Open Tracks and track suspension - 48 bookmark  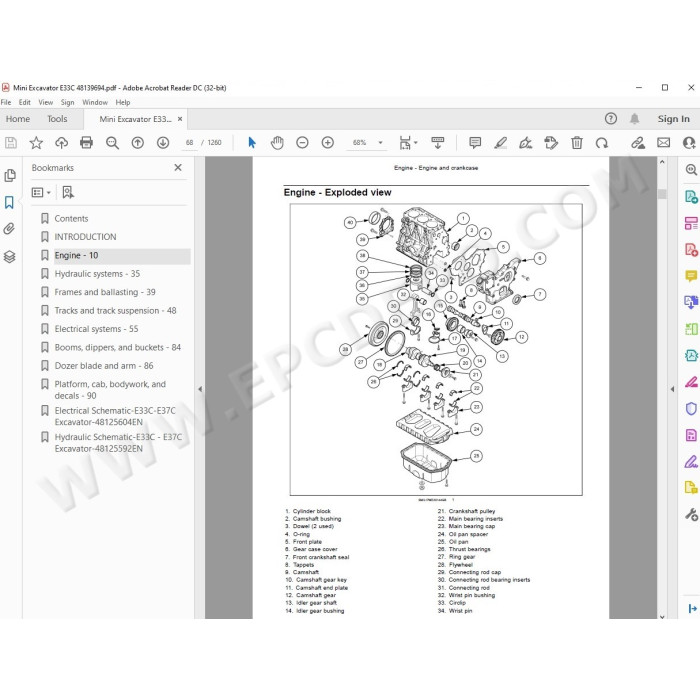[115, 310]
